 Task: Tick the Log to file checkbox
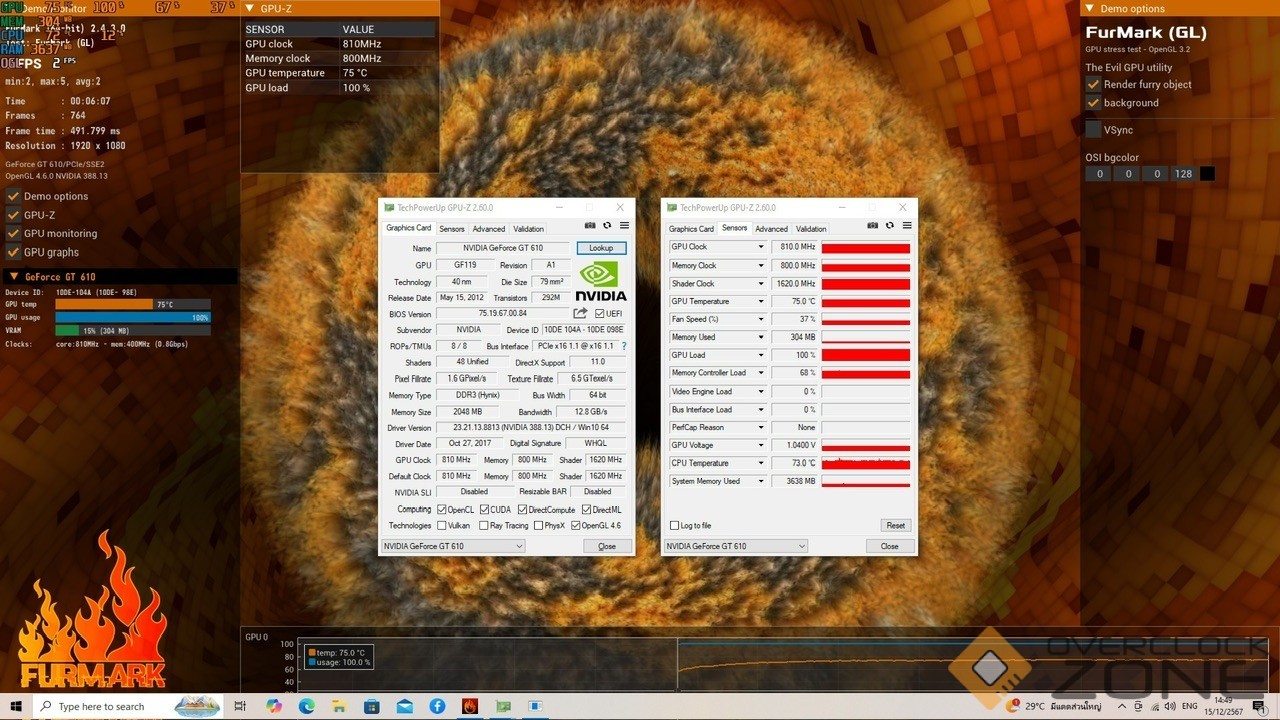[x=674, y=525]
